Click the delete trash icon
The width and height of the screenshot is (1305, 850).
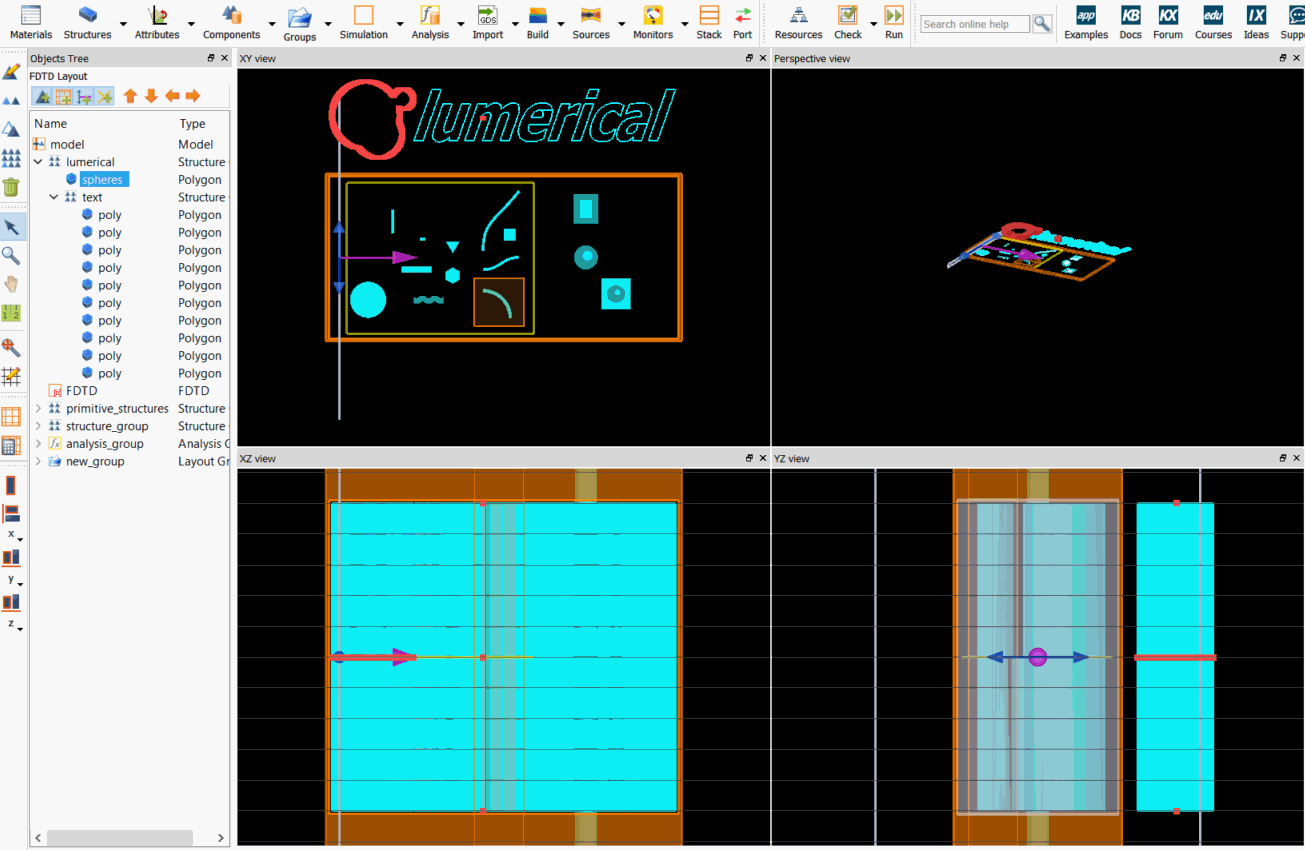coord(11,187)
